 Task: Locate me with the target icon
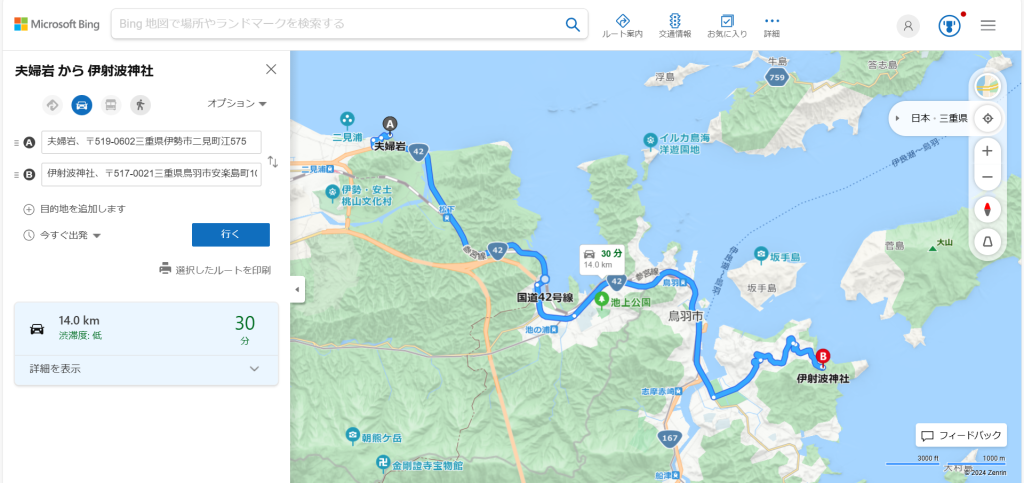987,119
